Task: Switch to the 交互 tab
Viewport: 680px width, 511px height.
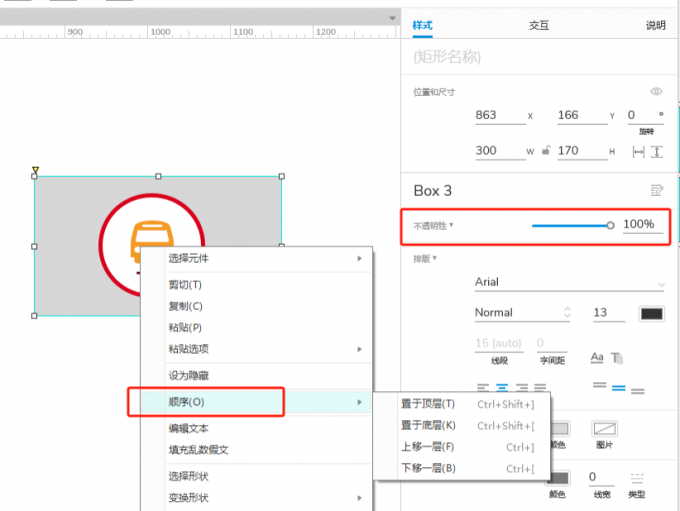Action: click(x=539, y=26)
